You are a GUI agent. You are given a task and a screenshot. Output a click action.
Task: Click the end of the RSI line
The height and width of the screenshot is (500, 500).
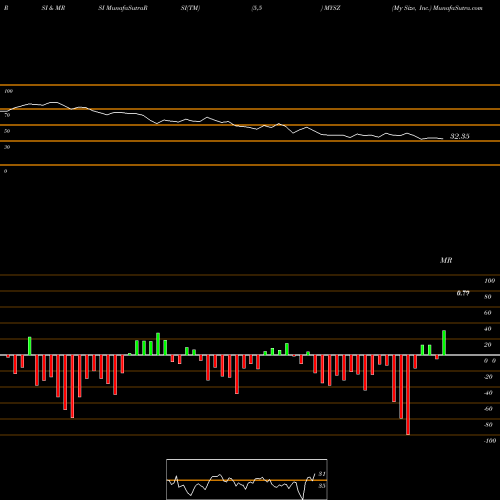tap(443, 138)
